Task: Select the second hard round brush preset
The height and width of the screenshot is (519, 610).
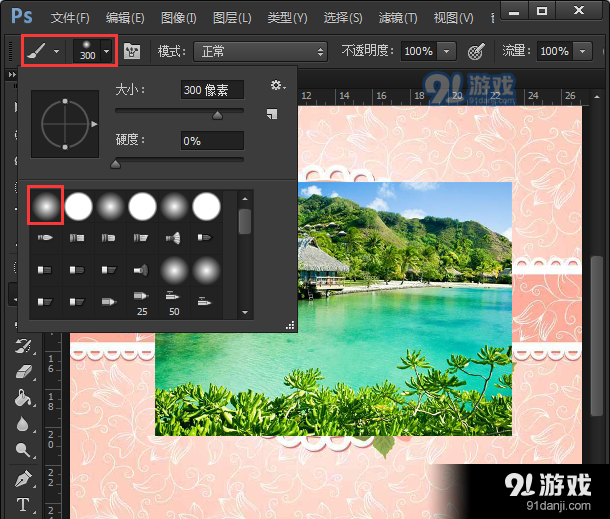Action: coord(142,206)
